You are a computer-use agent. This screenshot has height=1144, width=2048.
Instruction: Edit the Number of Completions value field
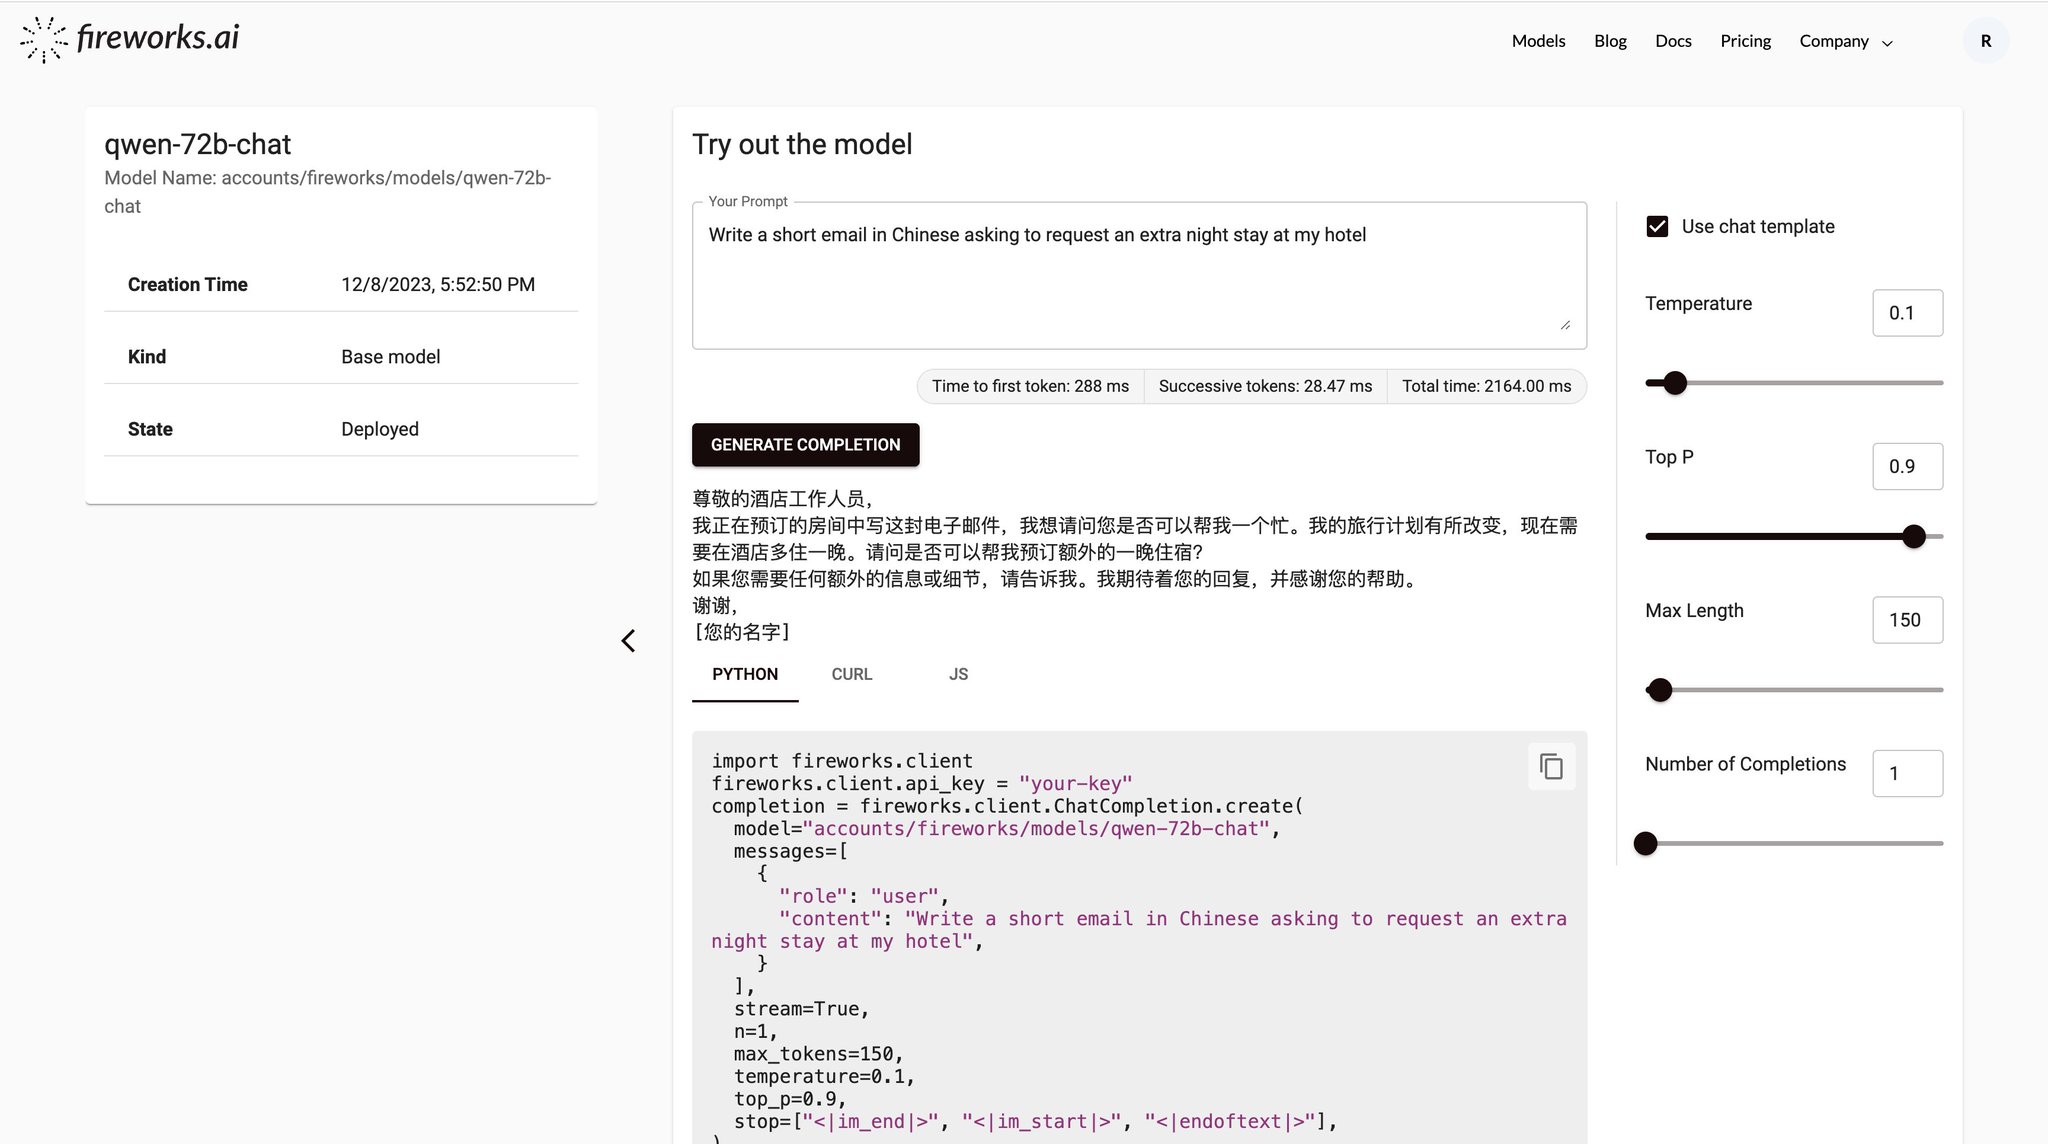[1907, 773]
